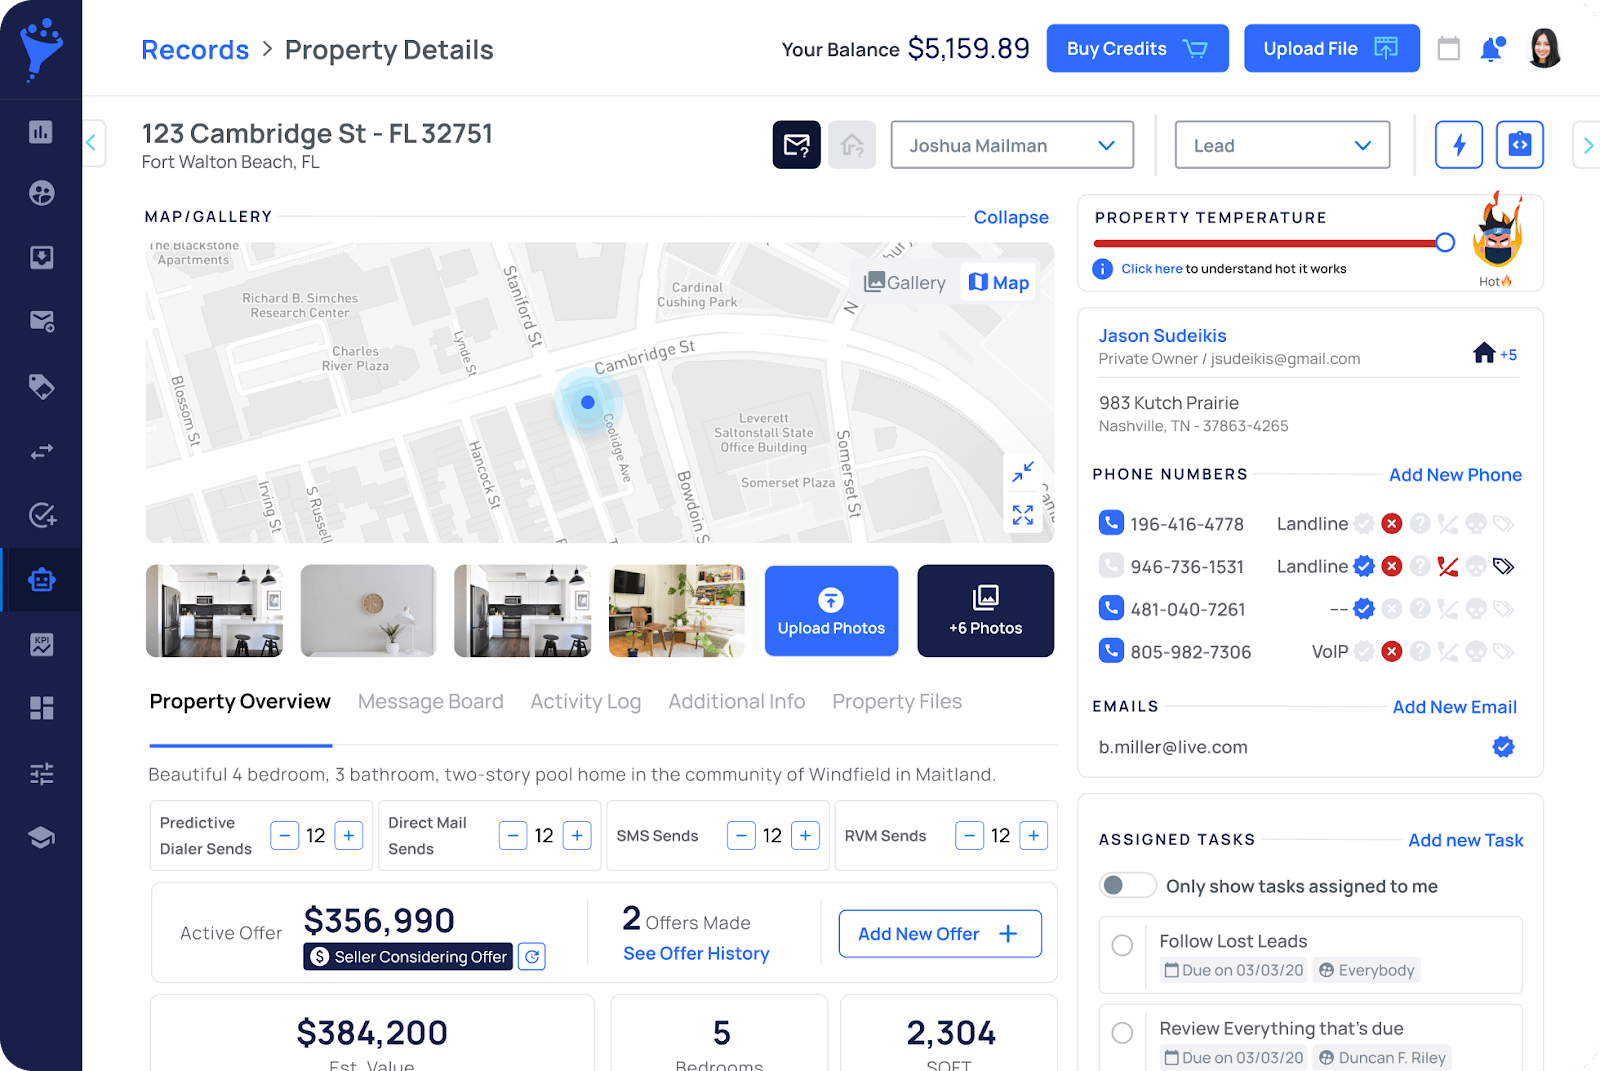Switch map view to Gallery

[x=903, y=282]
